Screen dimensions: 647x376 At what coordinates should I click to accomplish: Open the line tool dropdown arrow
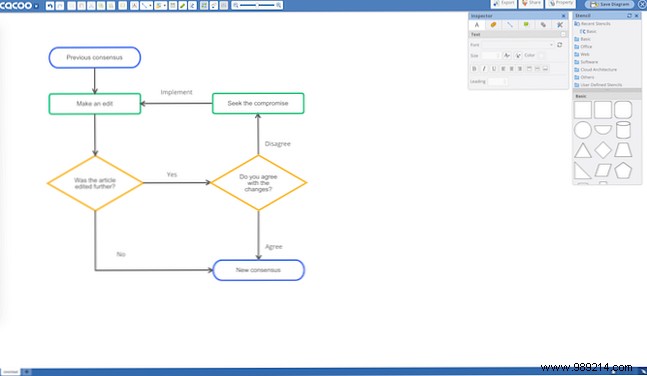tap(151, 6)
